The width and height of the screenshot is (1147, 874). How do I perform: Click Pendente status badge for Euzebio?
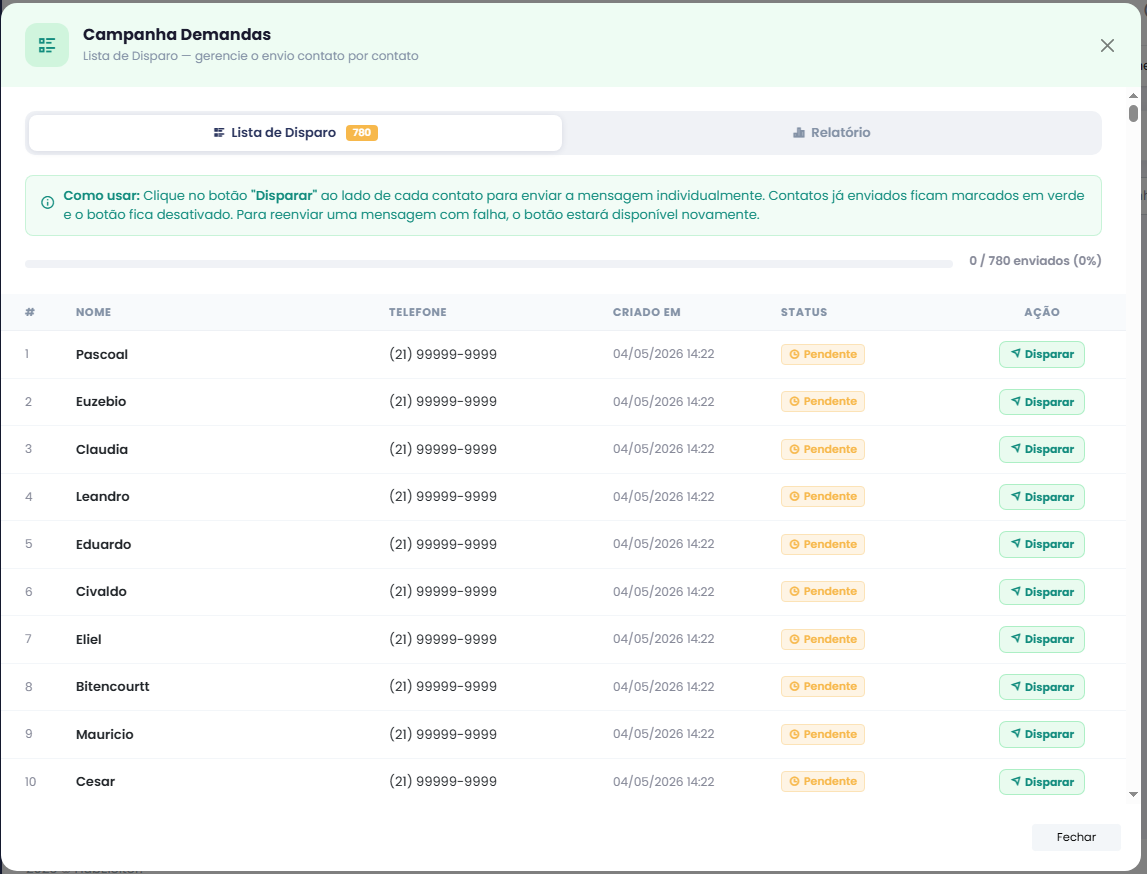point(822,402)
